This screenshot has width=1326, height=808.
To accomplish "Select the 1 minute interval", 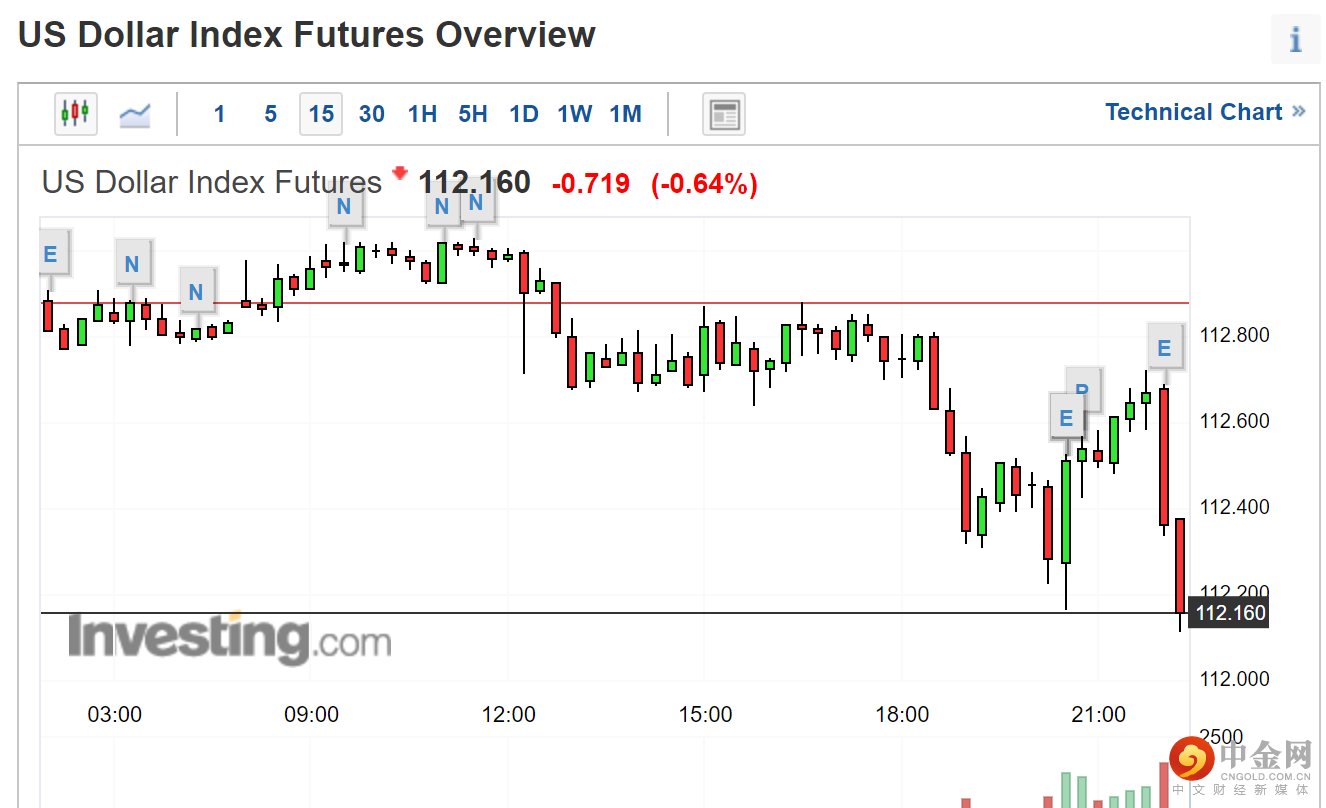I will click(220, 114).
